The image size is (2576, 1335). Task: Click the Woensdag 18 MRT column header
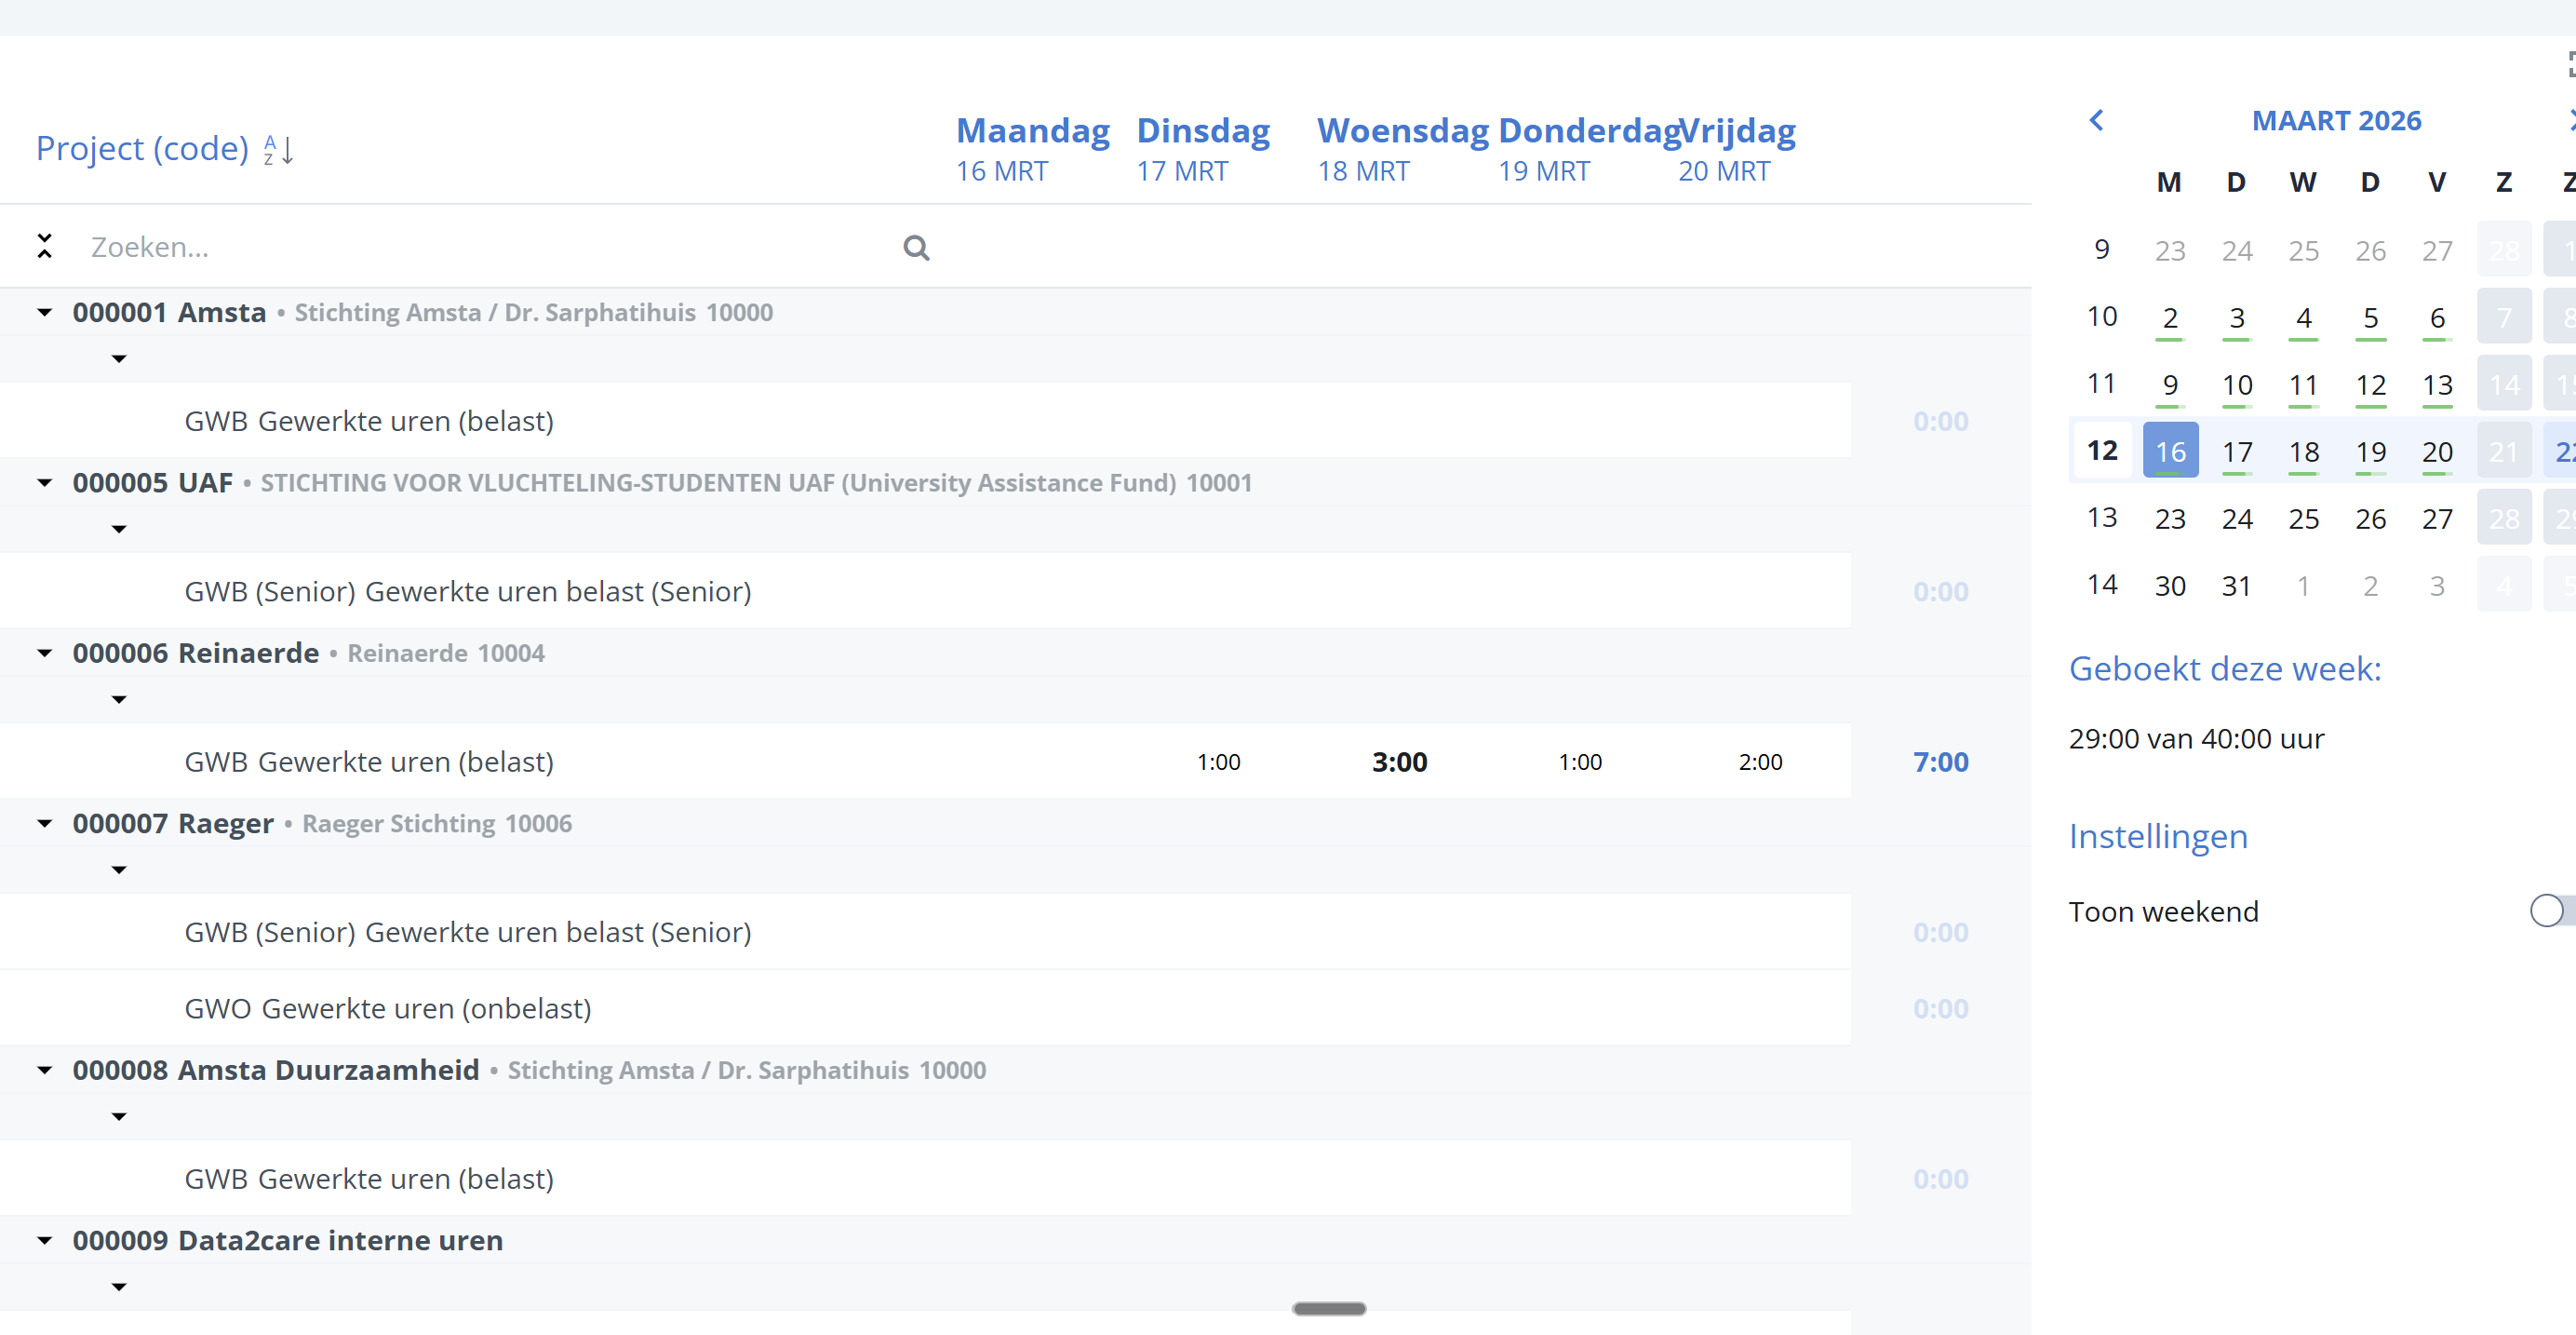1402,149
